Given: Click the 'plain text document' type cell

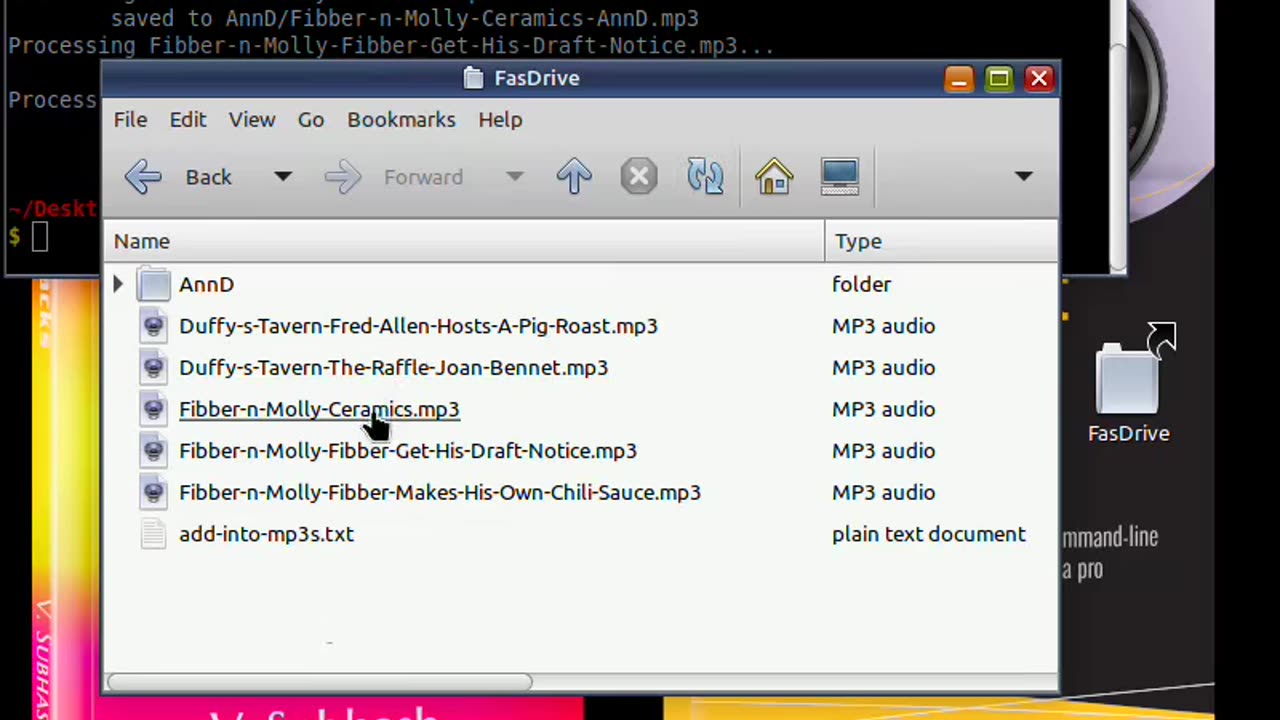Looking at the screenshot, I should pyautogui.click(x=929, y=534).
